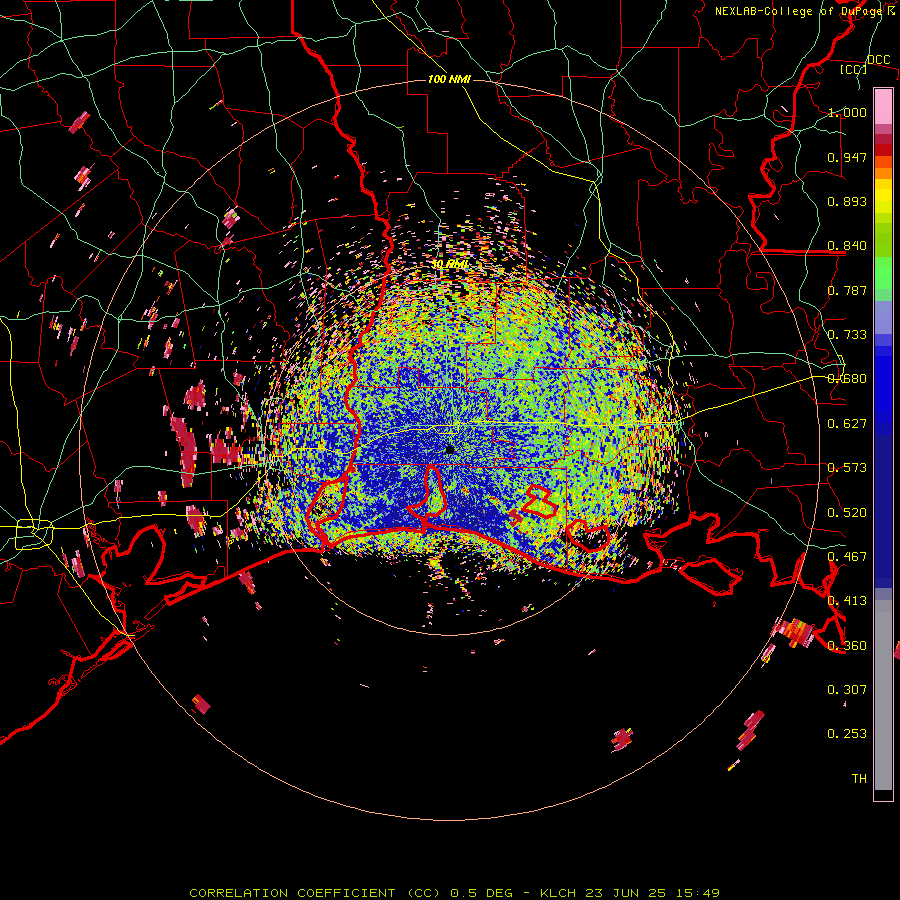The height and width of the screenshot is (900, 900).
Task: Click the NEXLAB-College of DuPage label
Action: pyautogui.click(x=805, y=11)
